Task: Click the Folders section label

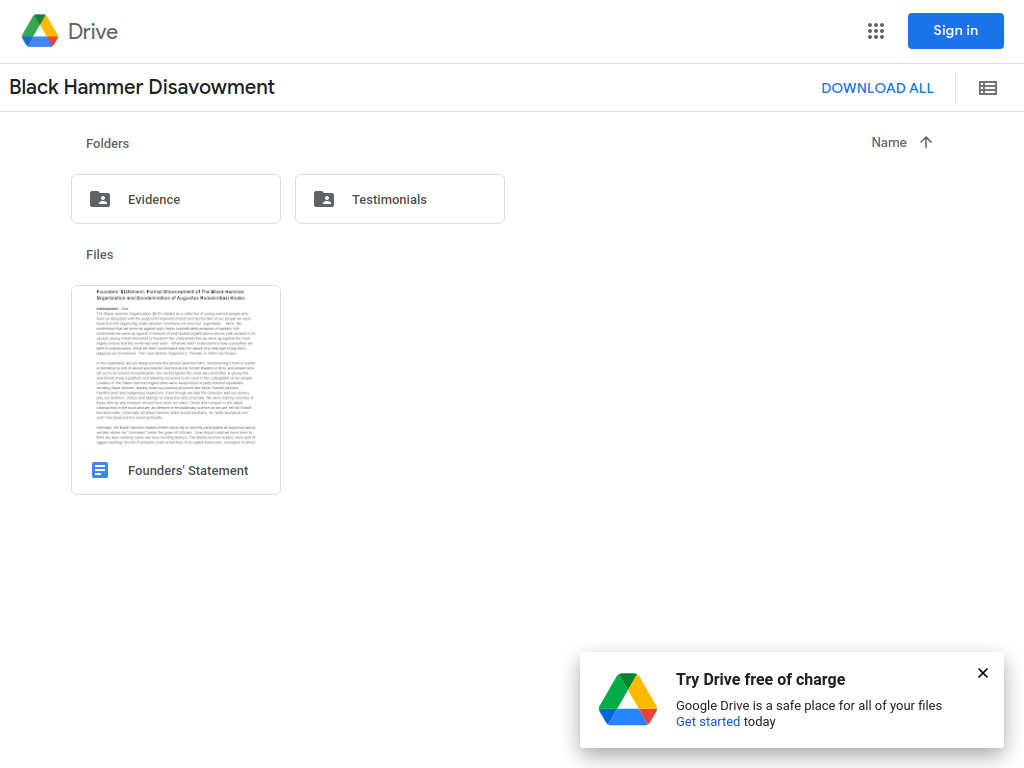Action: (108, 144)
